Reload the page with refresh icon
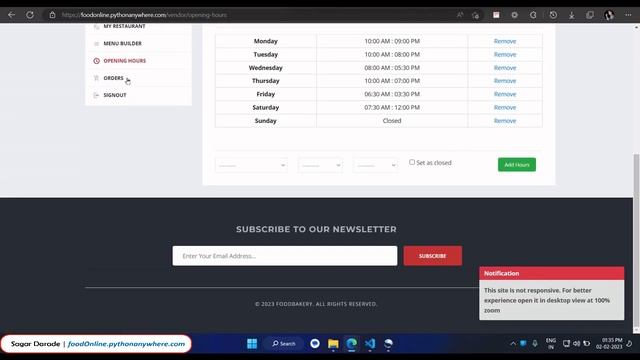 [30, 15]
